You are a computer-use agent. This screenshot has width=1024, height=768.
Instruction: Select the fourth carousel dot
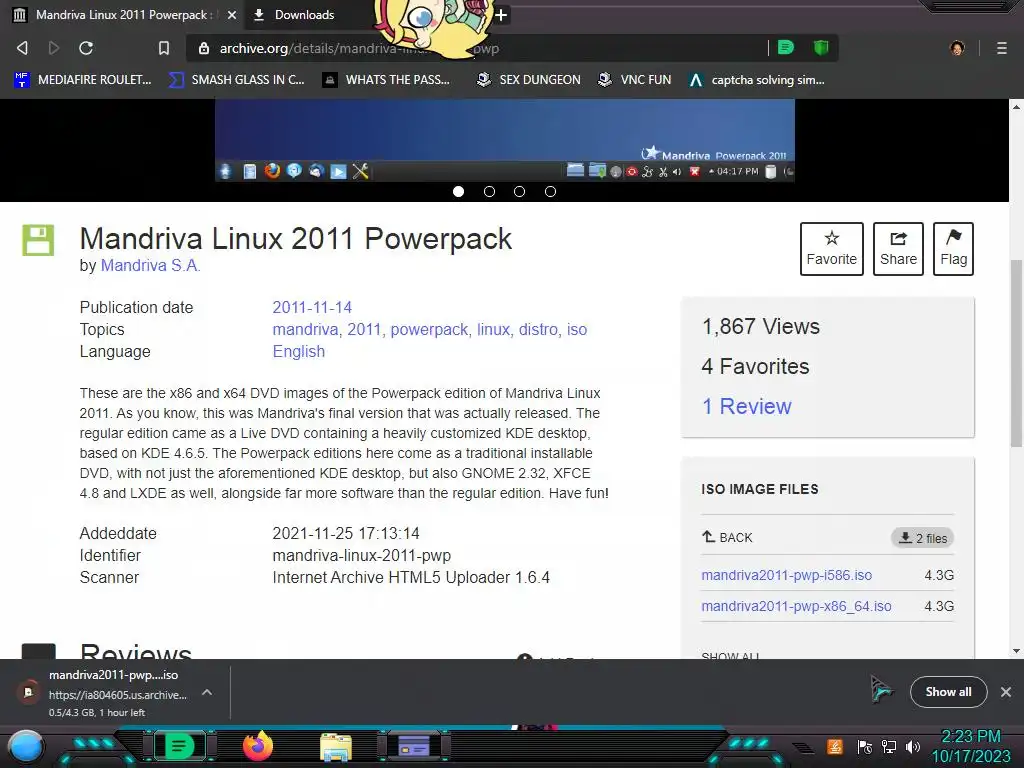pyautogui.click(x=551, y=191)
